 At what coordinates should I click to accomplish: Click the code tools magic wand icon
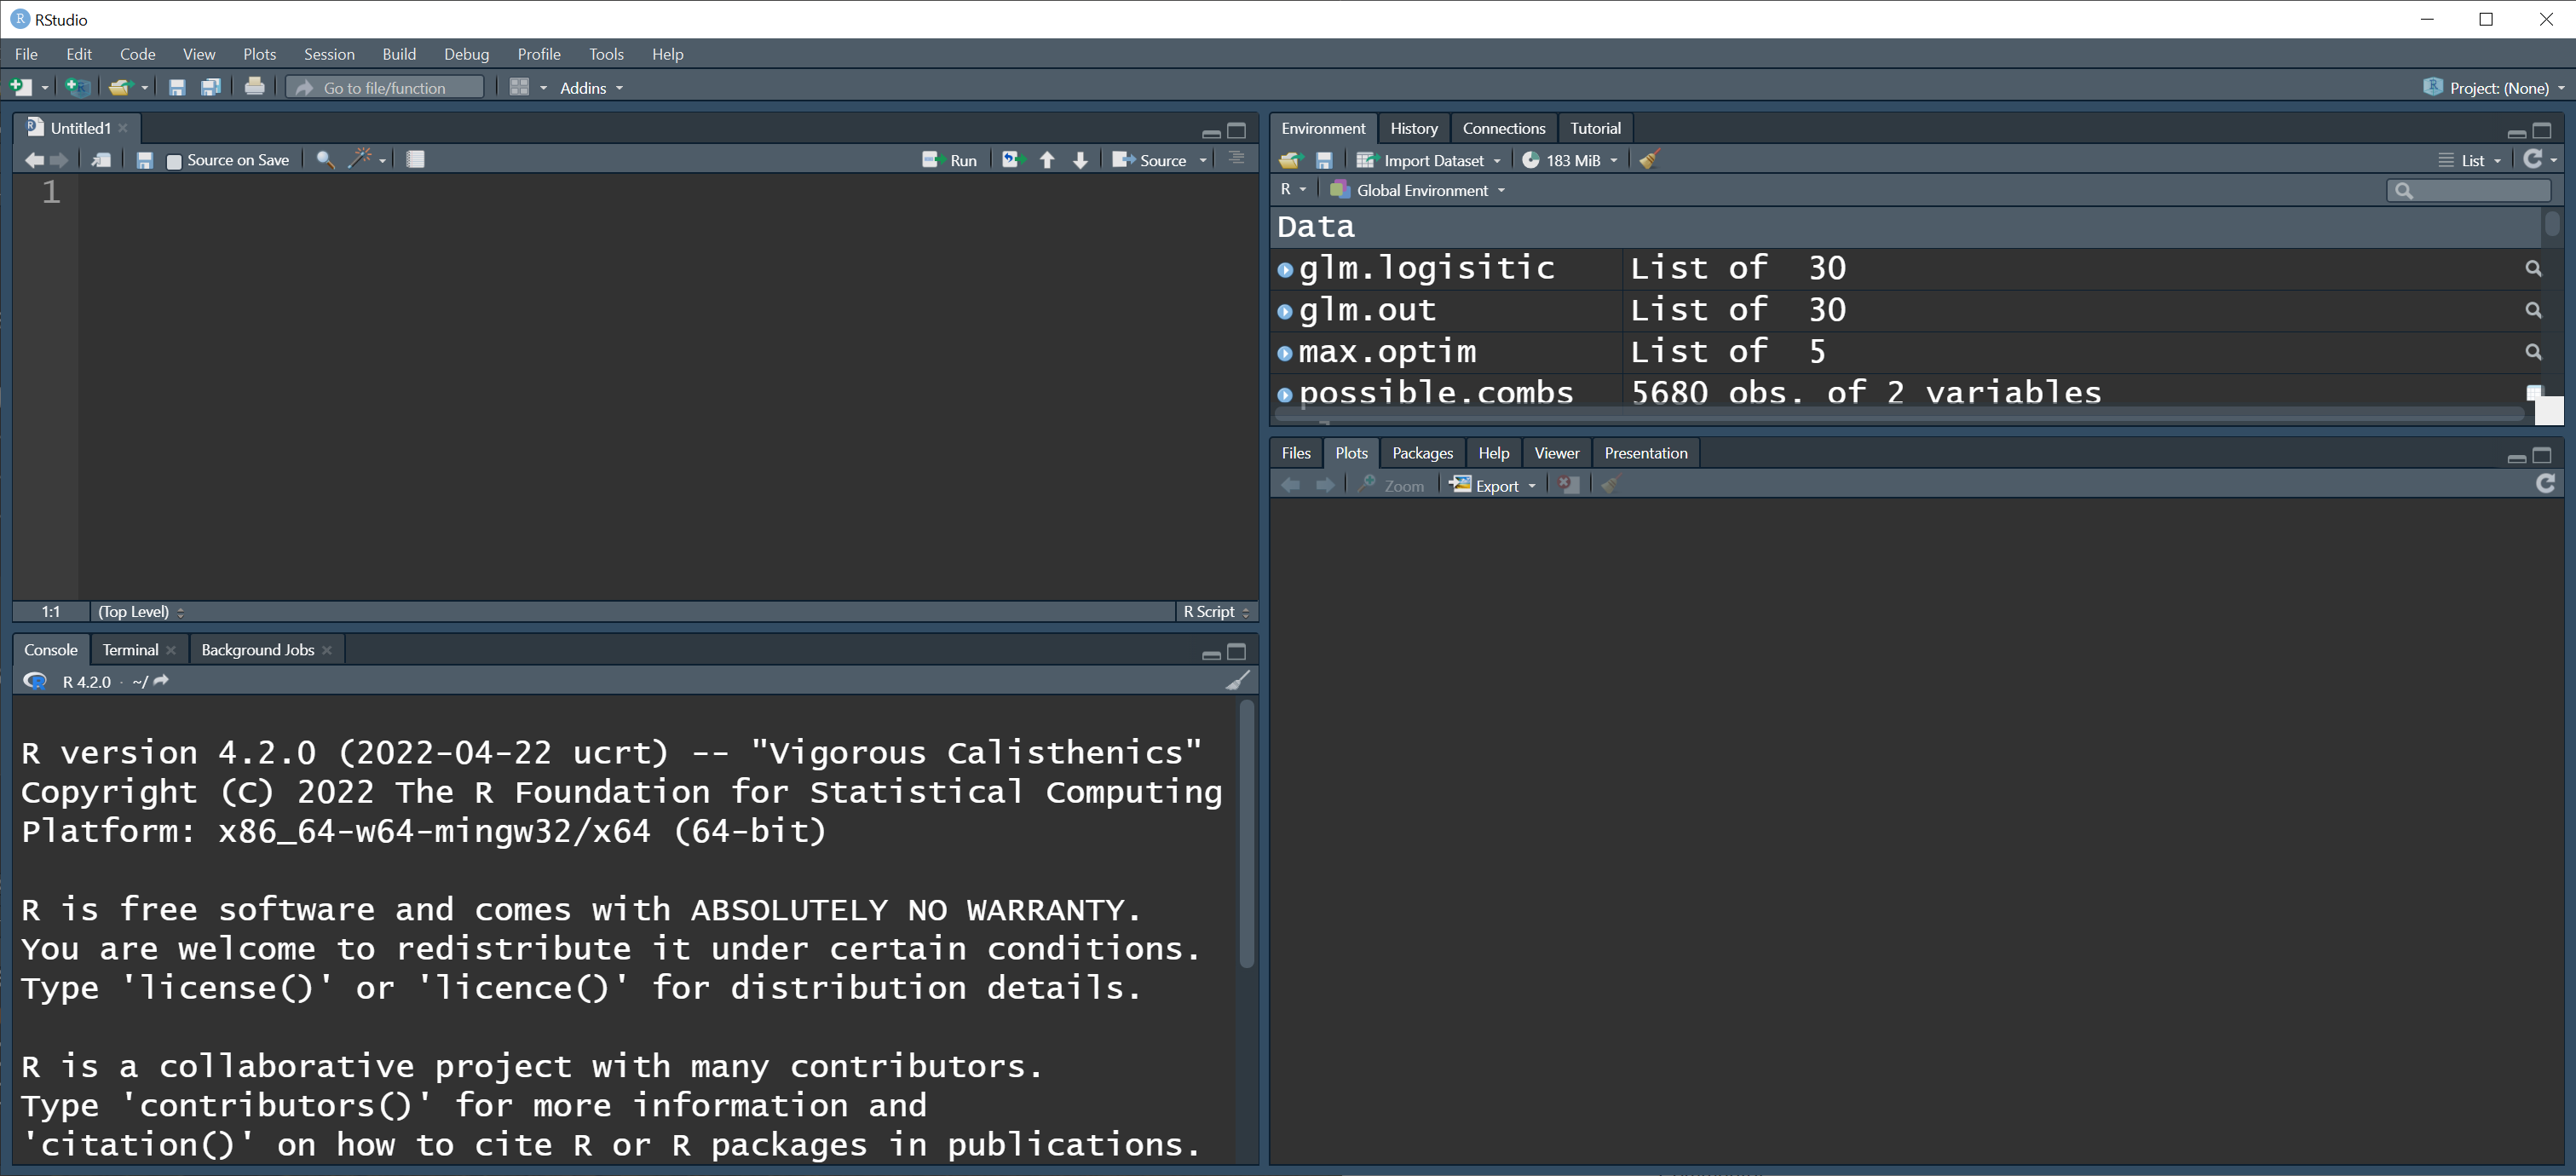(361, 159)
